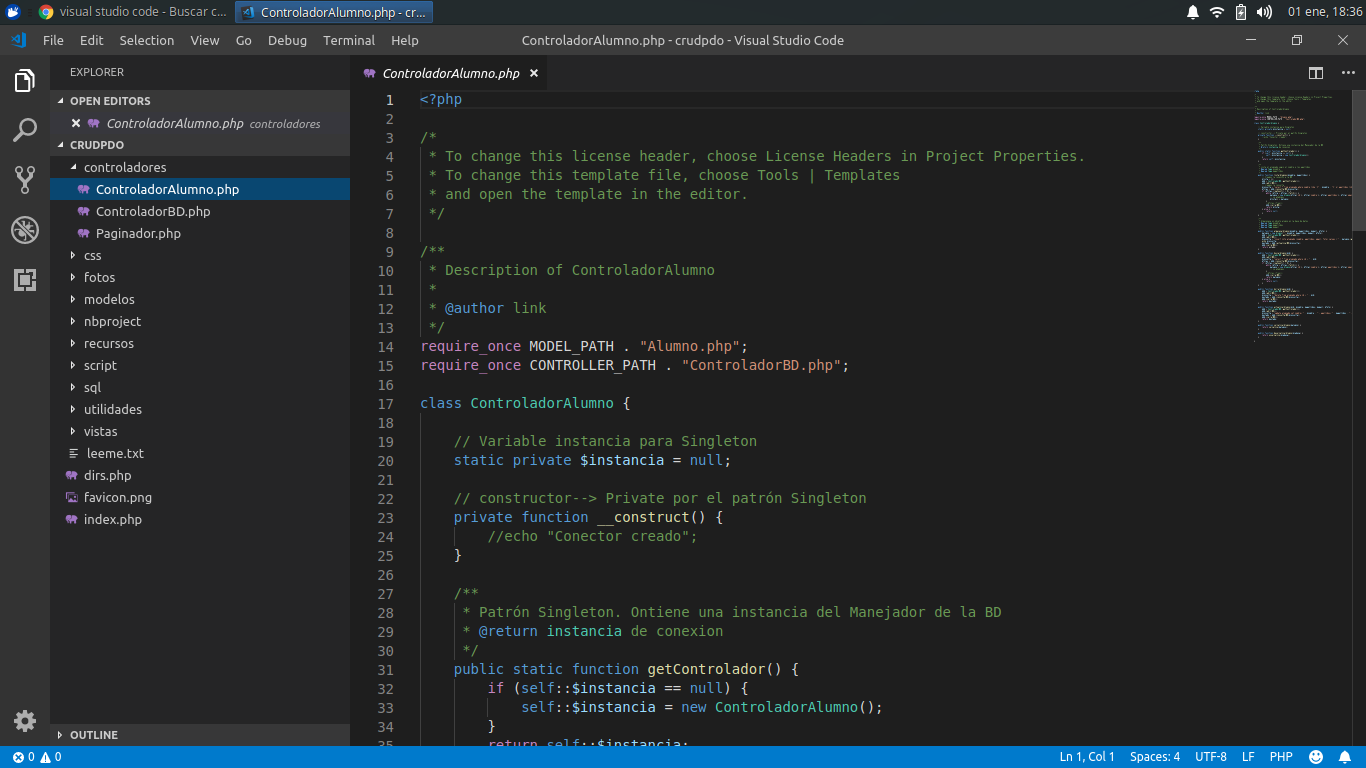Open the Search view in the activity bar
This screenshot has width=1366, height=768.
click(24, 130)
